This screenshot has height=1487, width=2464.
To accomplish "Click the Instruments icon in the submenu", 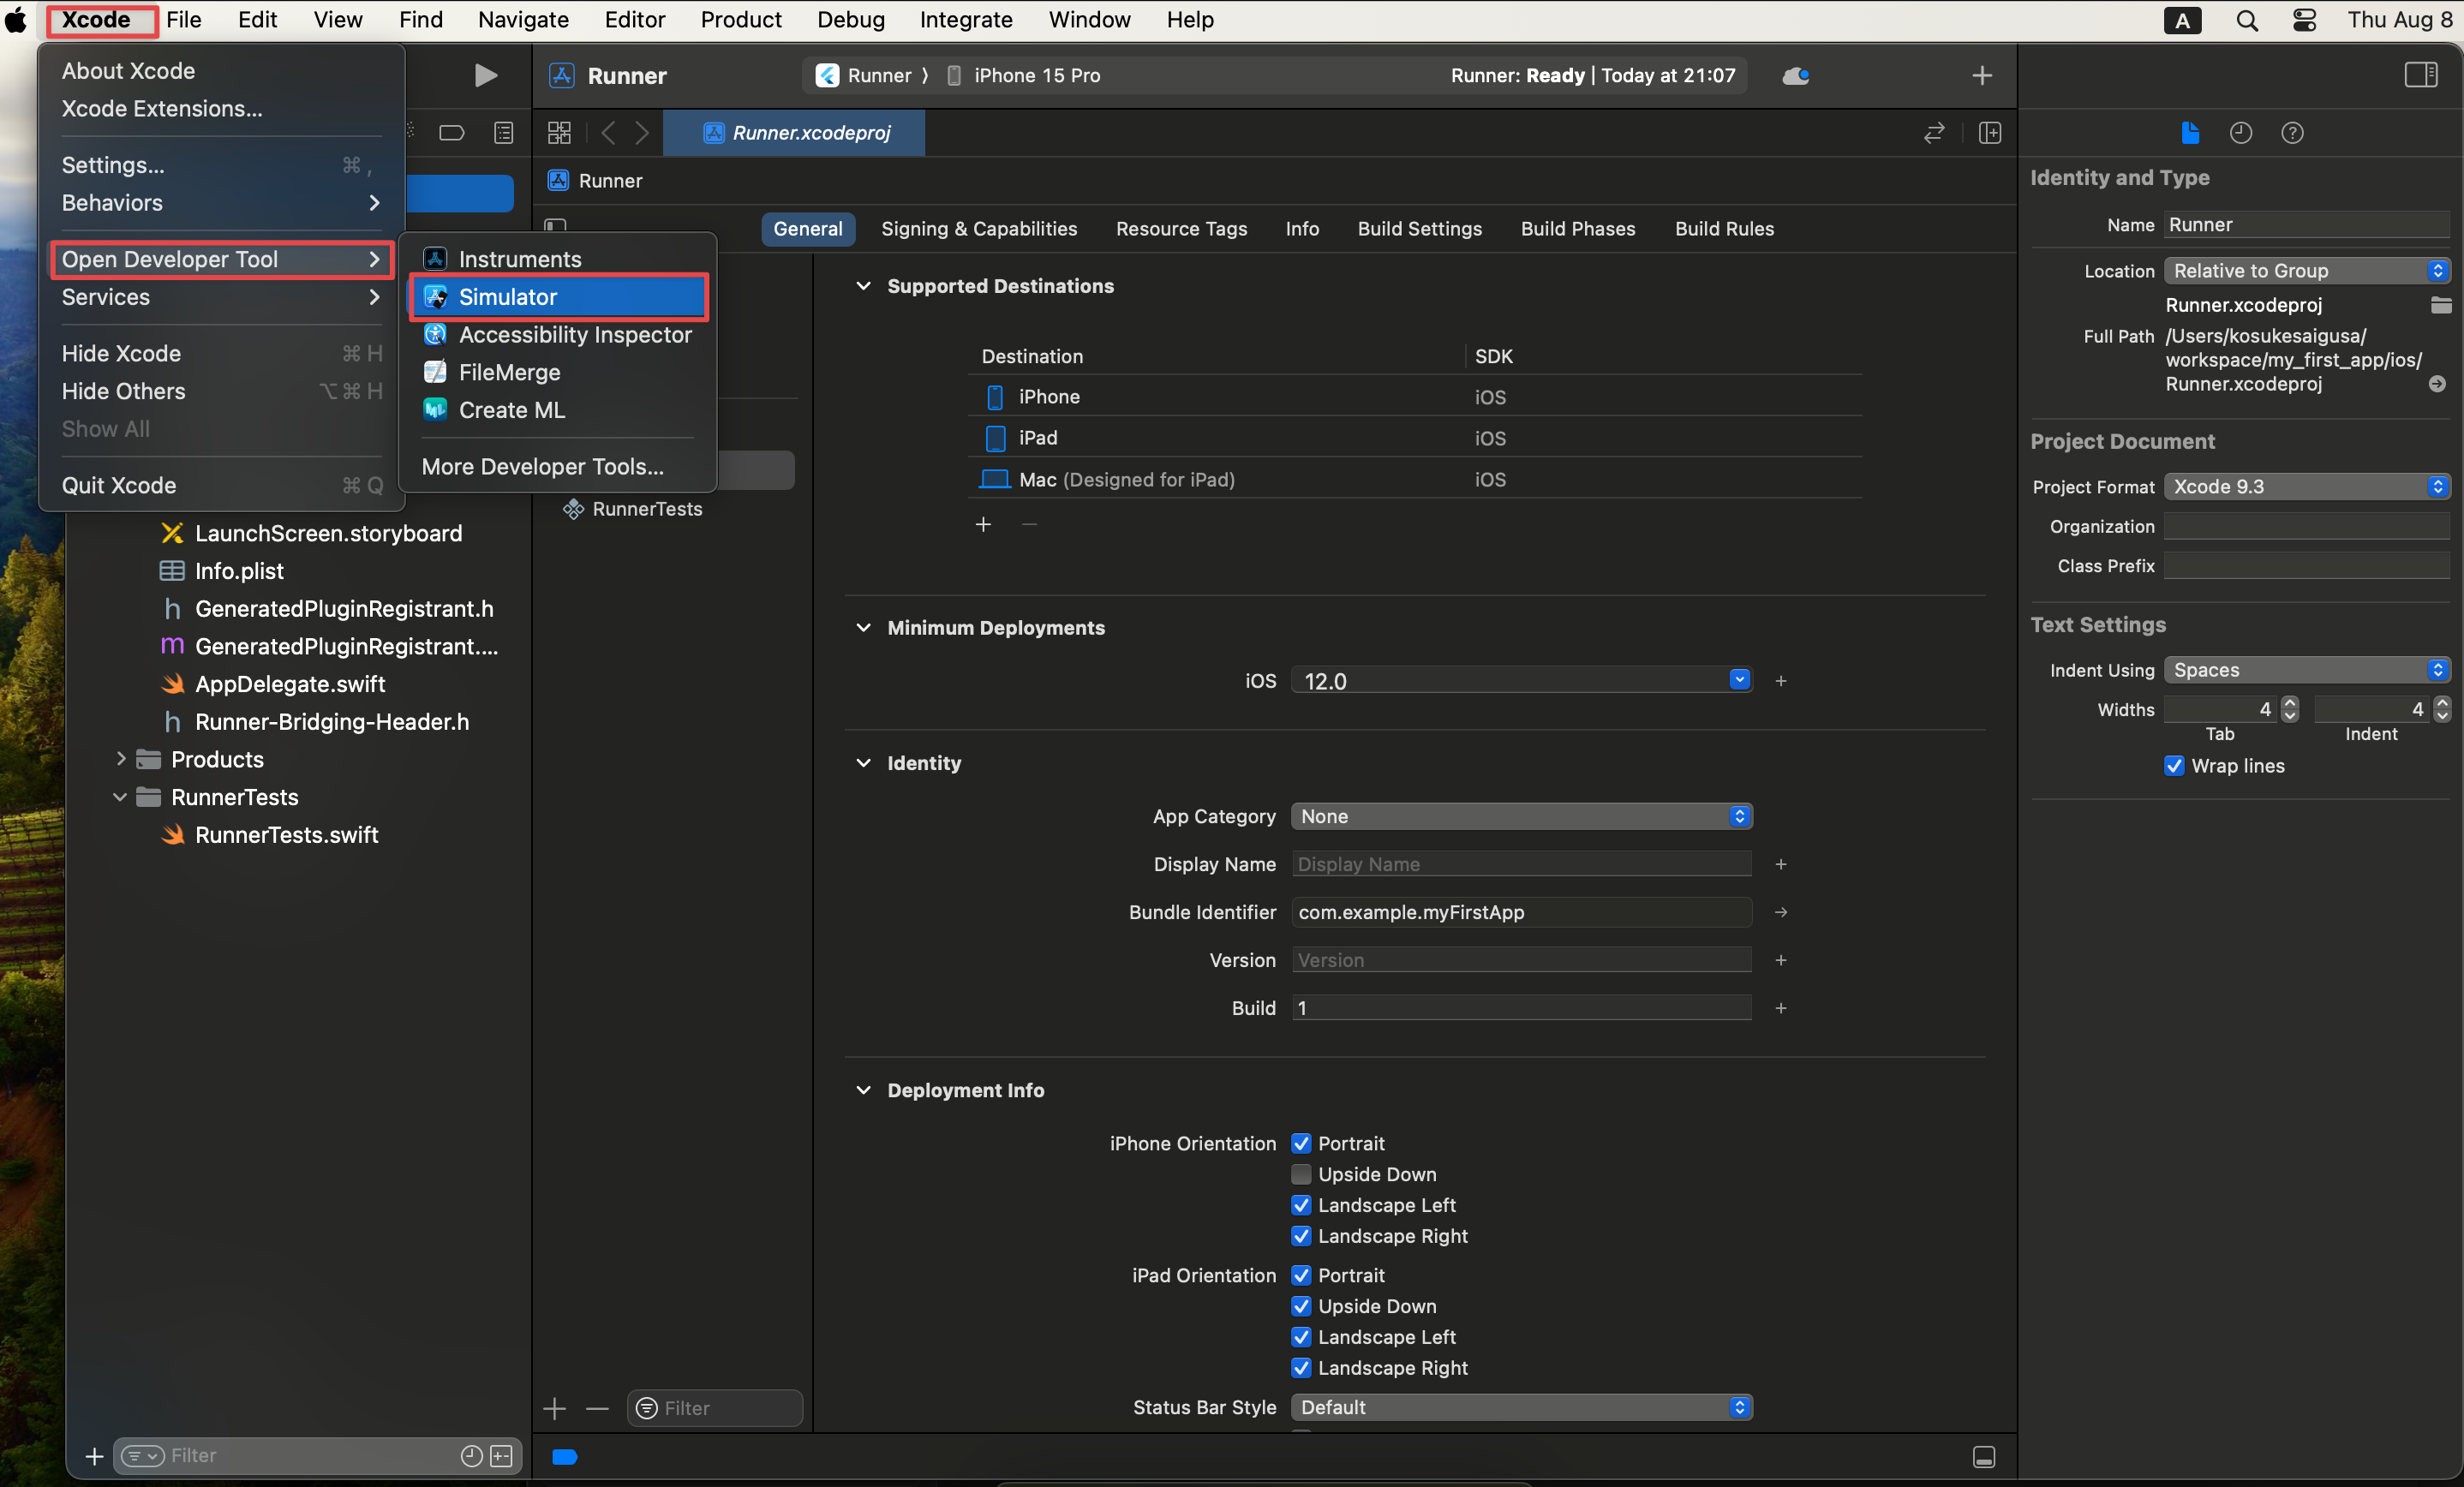I will tap(434, 259).
